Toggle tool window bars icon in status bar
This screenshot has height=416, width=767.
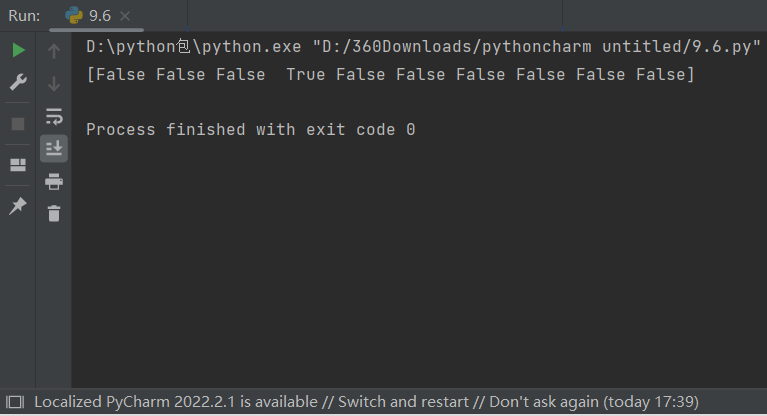(15, 402)
